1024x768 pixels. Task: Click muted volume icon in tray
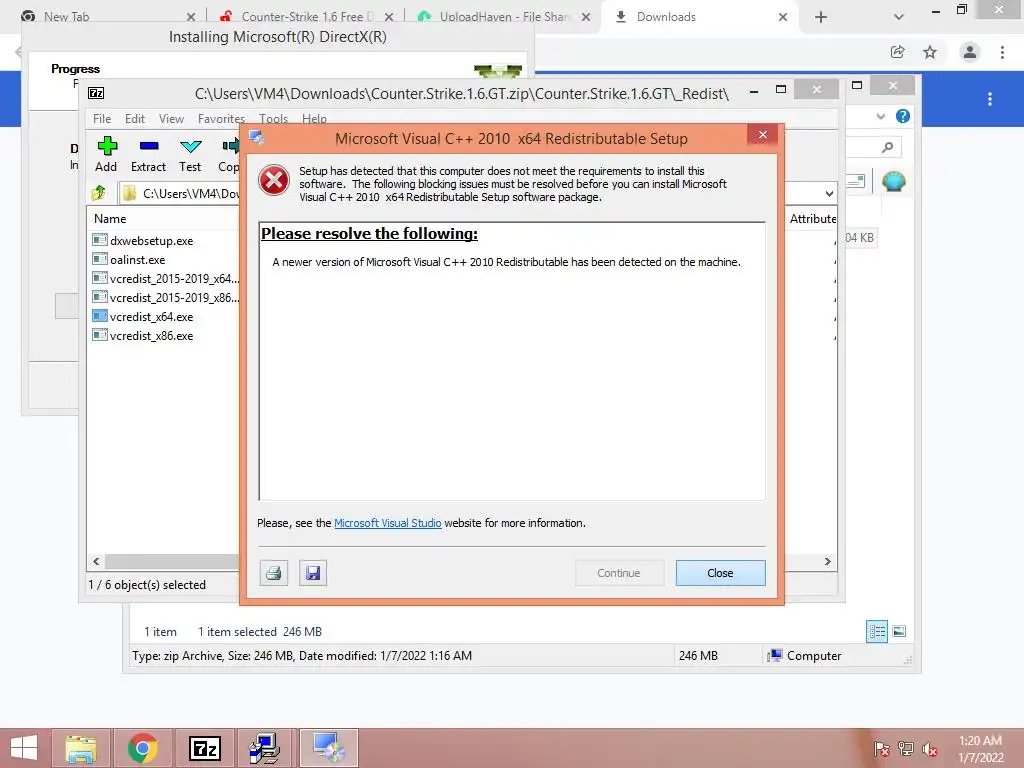coord(930,749)
